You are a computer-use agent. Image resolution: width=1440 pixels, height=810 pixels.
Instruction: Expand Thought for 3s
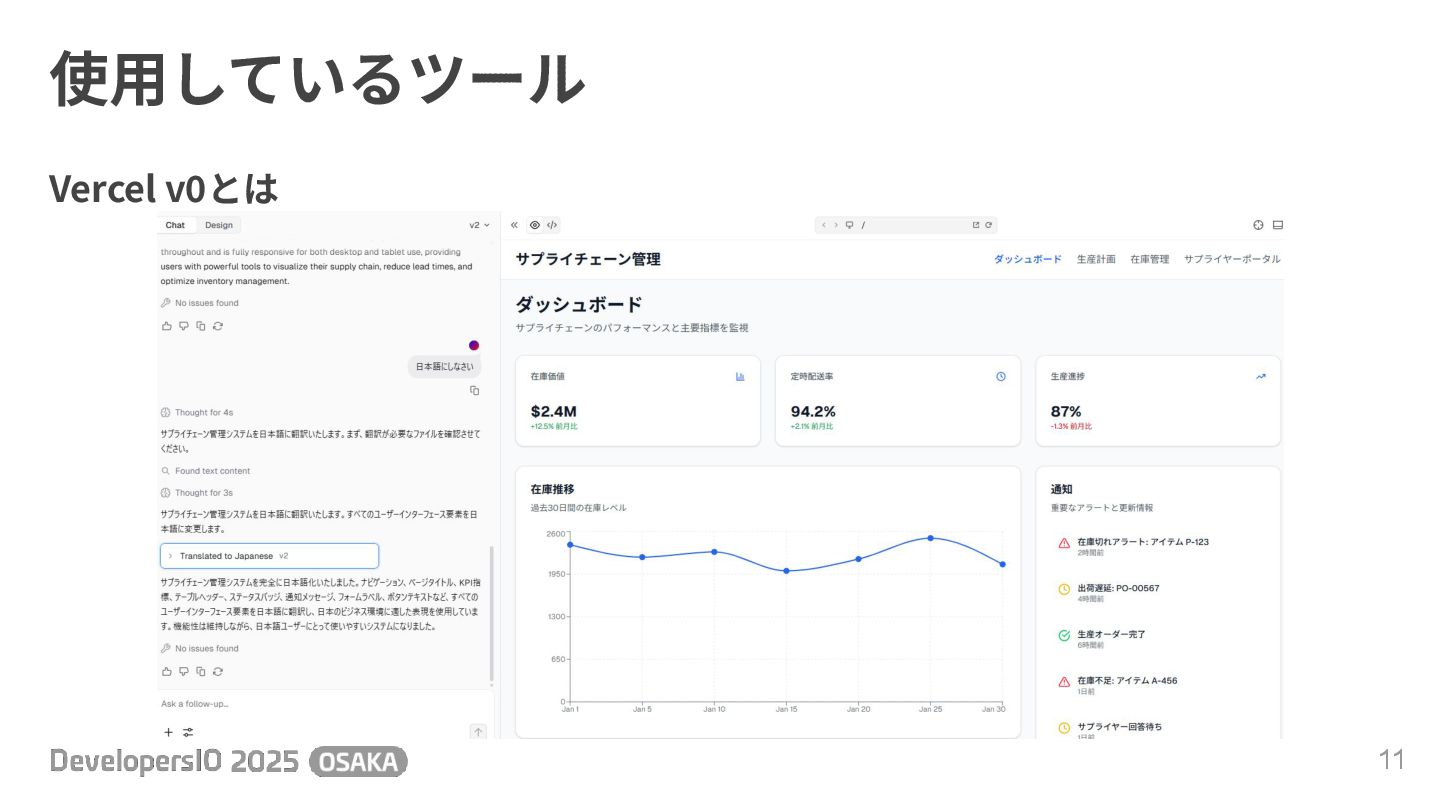tap(197, 493)
